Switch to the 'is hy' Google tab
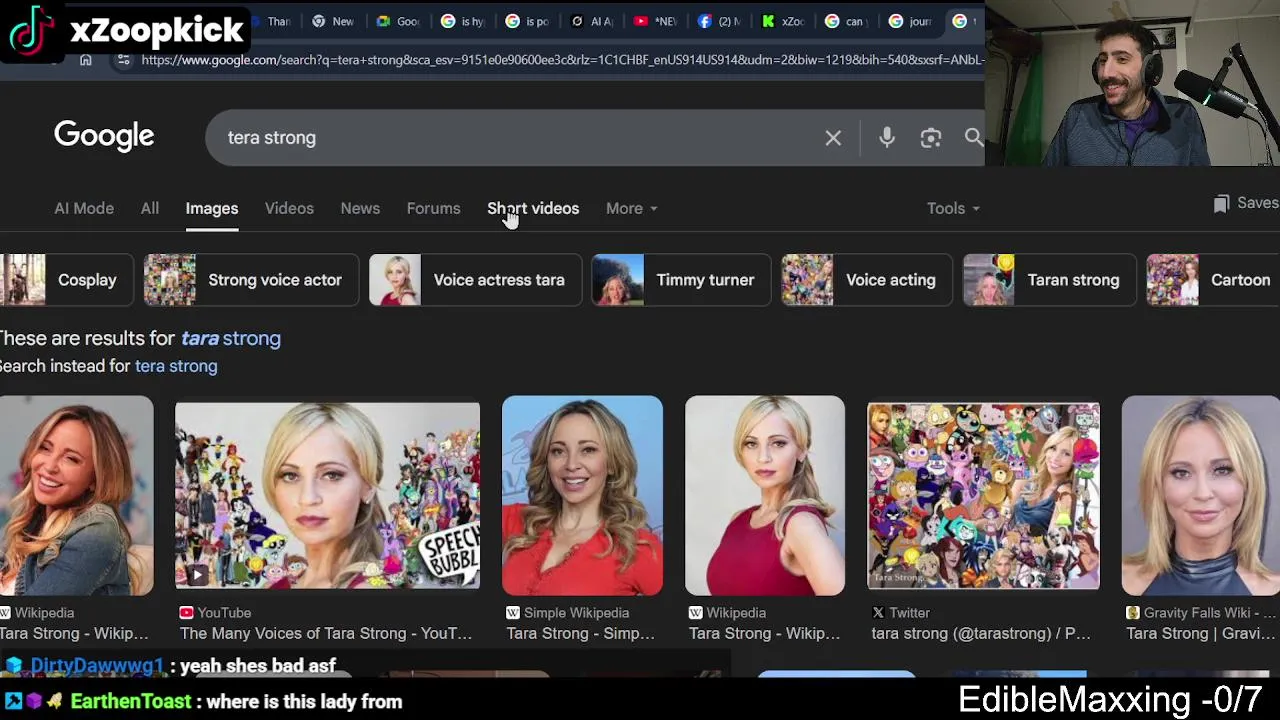The image size is (1280, 720). click(463, 21)
